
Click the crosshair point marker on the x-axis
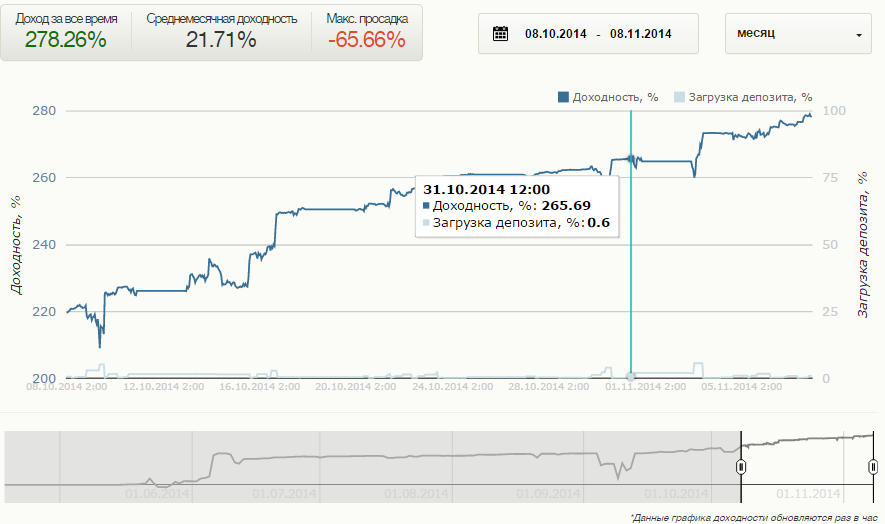631,377
